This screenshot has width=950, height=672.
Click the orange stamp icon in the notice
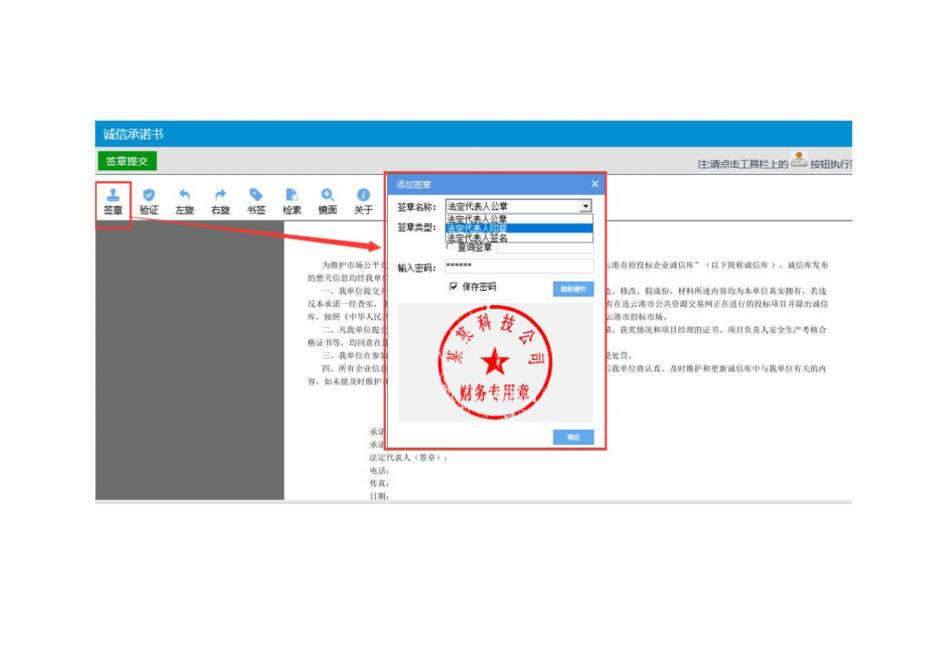tap(798, 160)
